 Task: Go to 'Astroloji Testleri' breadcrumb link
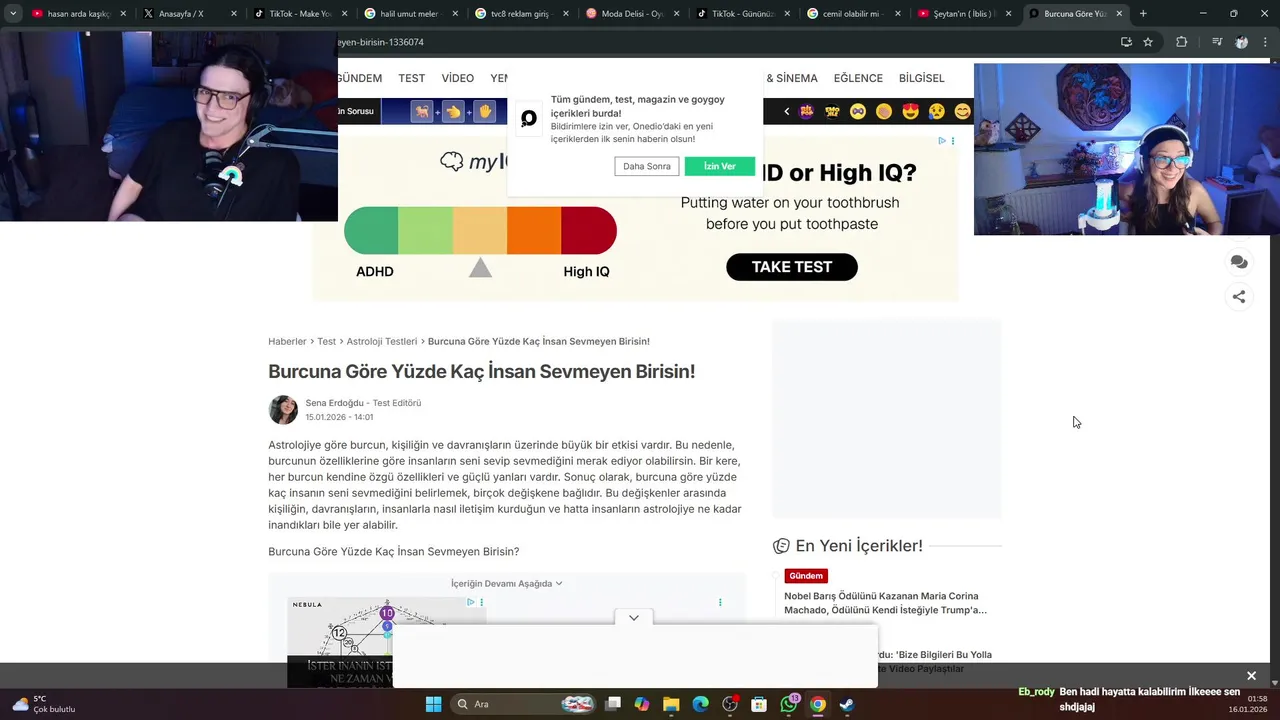click(x=382, y=341)
